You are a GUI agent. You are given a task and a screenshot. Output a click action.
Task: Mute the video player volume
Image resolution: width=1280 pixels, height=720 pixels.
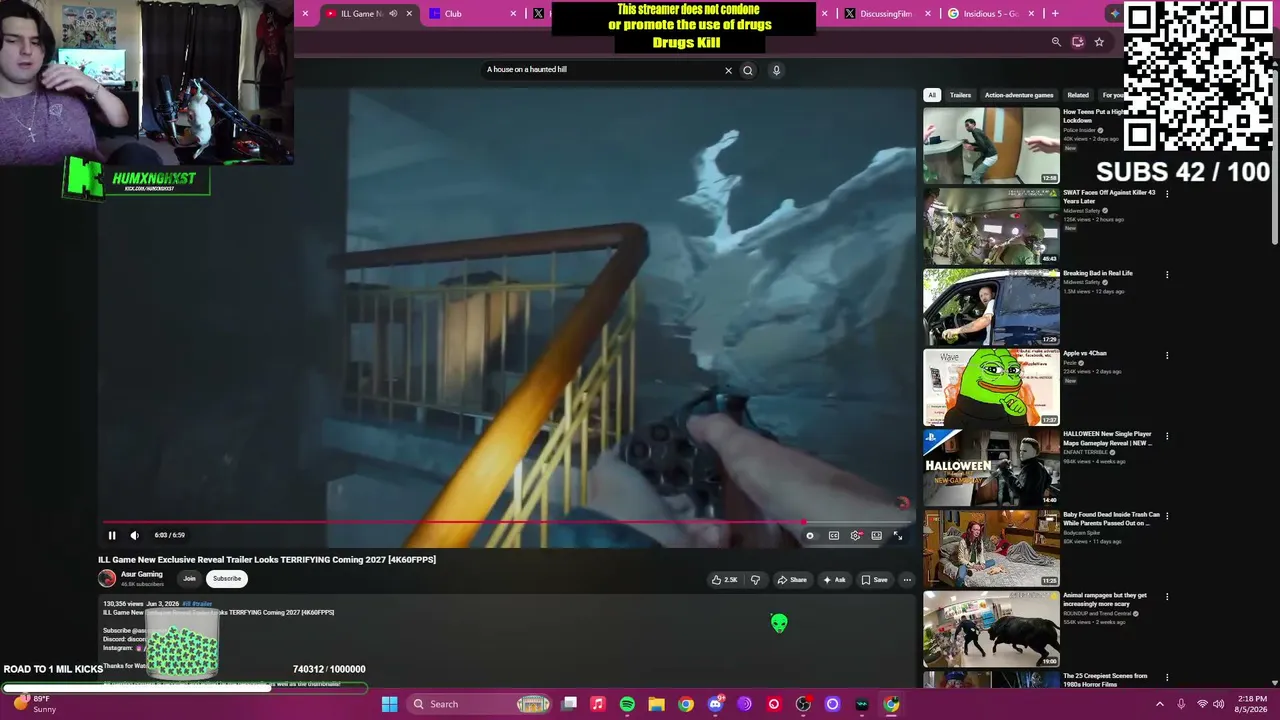point(135,535)
